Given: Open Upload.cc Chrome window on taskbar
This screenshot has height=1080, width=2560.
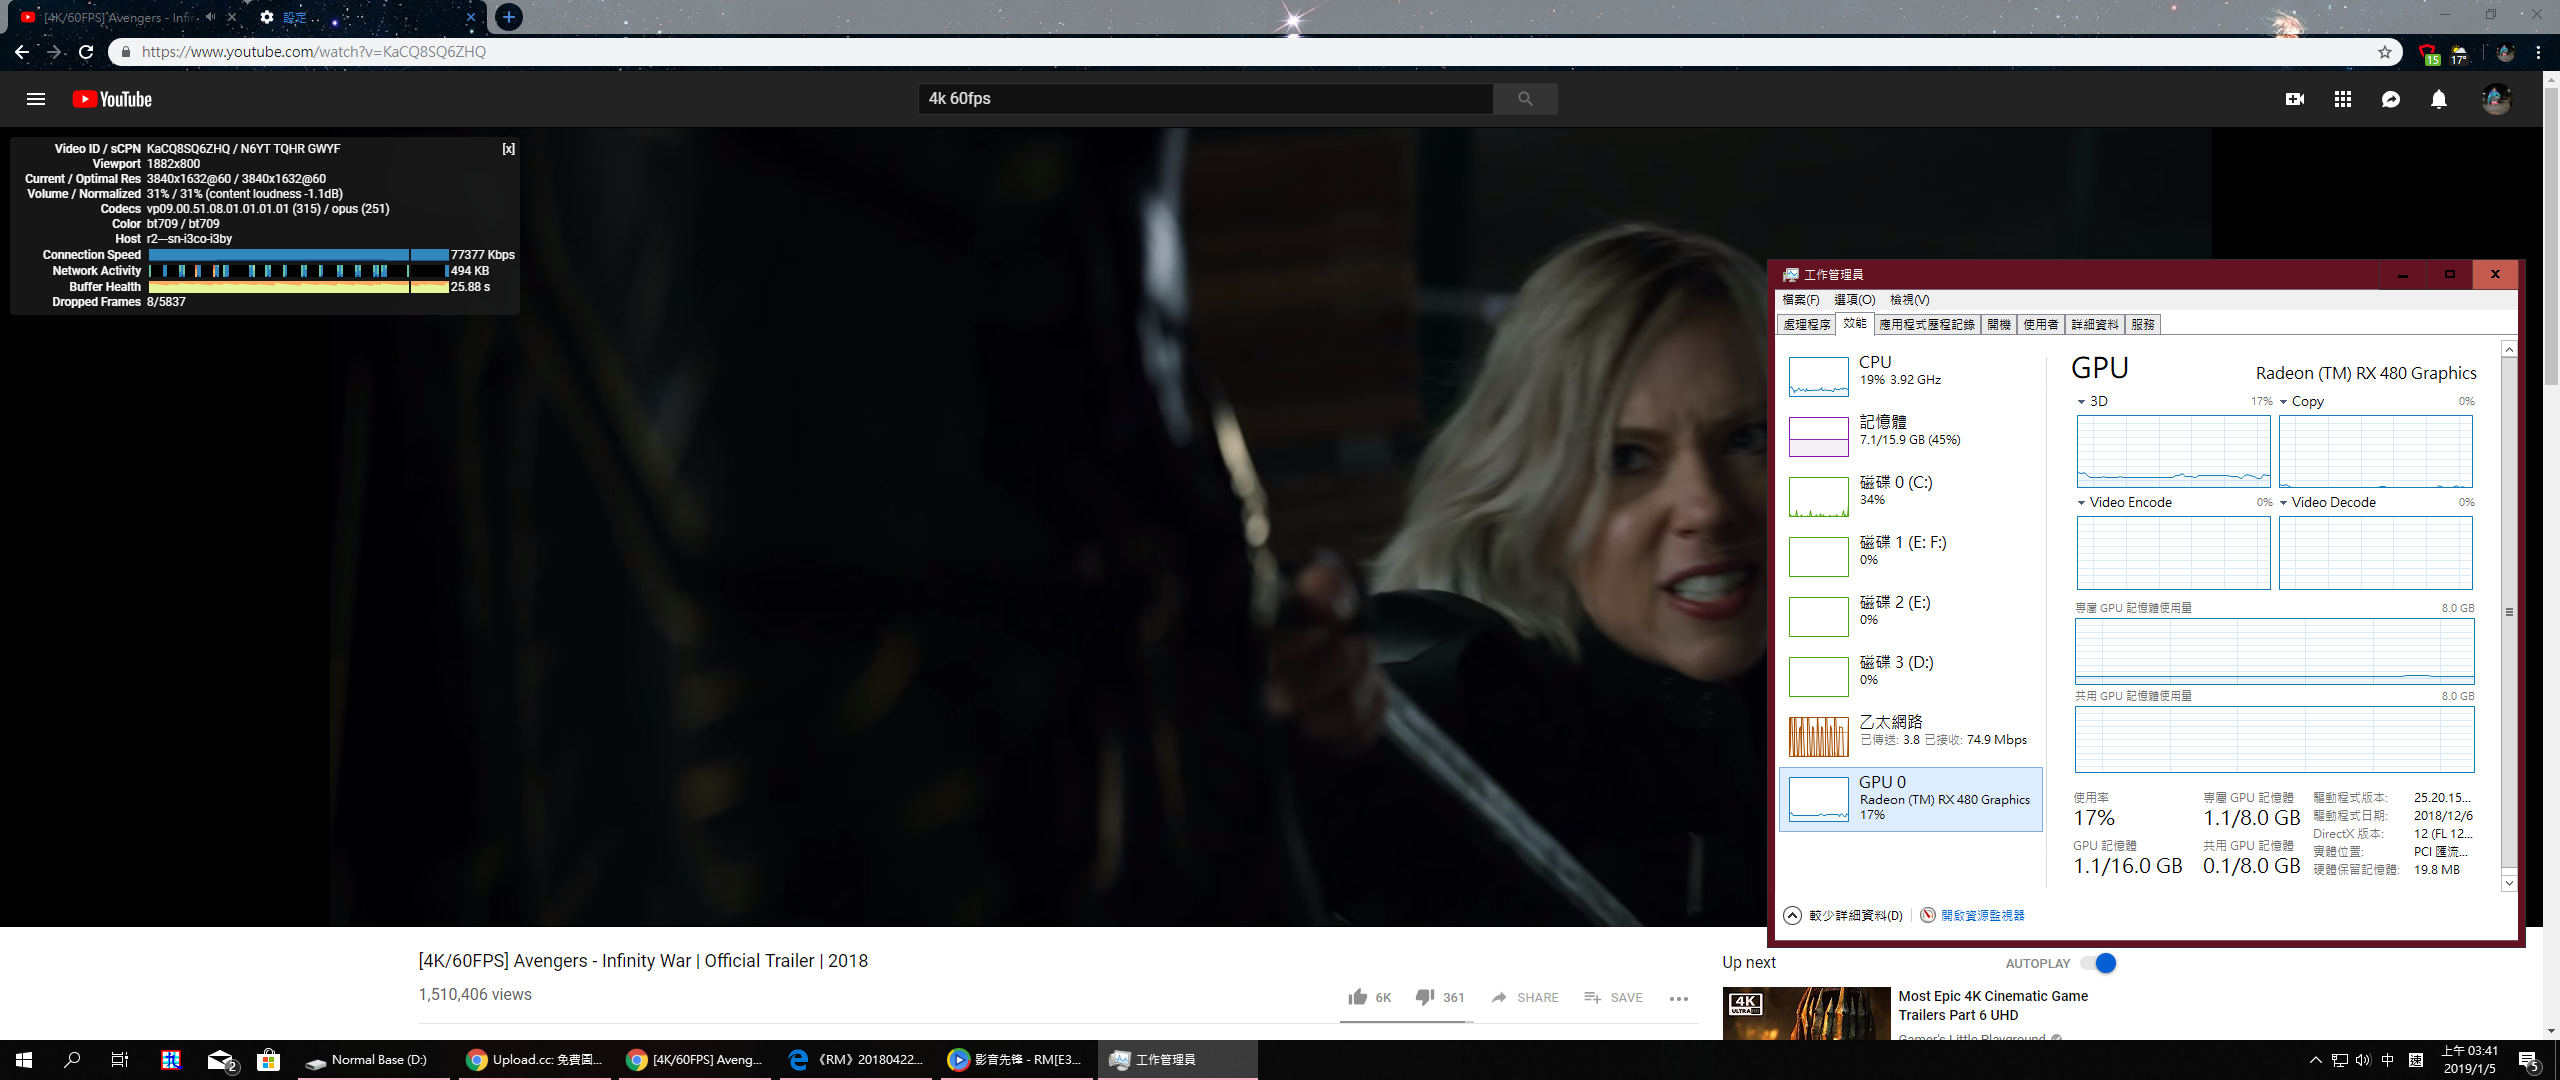Looking at the screenshot, I should 537,1060.
